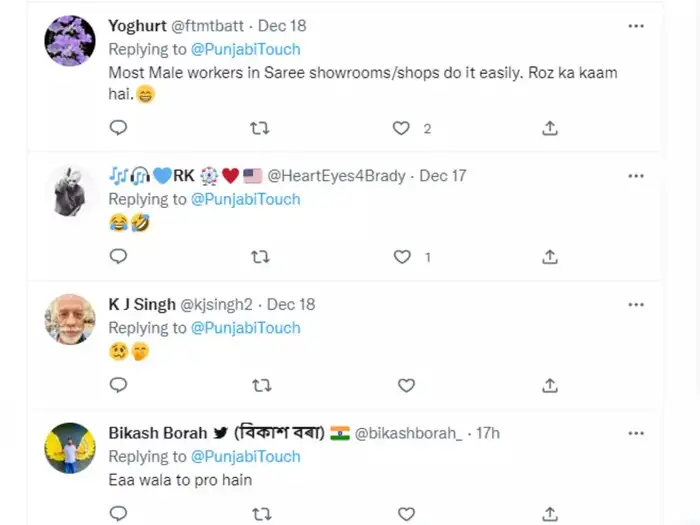This screenshot has height=525, width=700.
Task: Open @PunjabiTouch link in Yoghurt's reply
Action: pyautogui.click(x=245, y=49)
